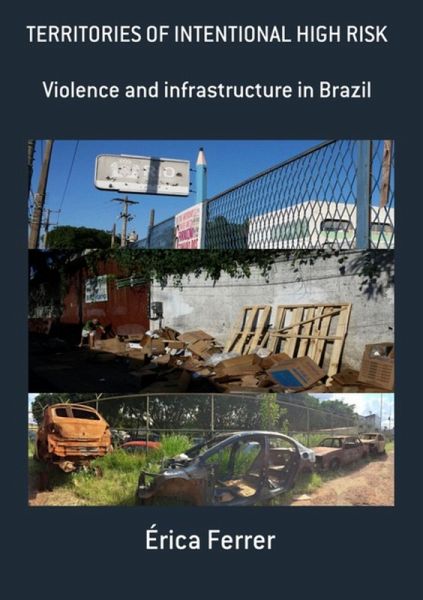
Task: Click the blue cardboard box on ground
Action: click(295, 372)
